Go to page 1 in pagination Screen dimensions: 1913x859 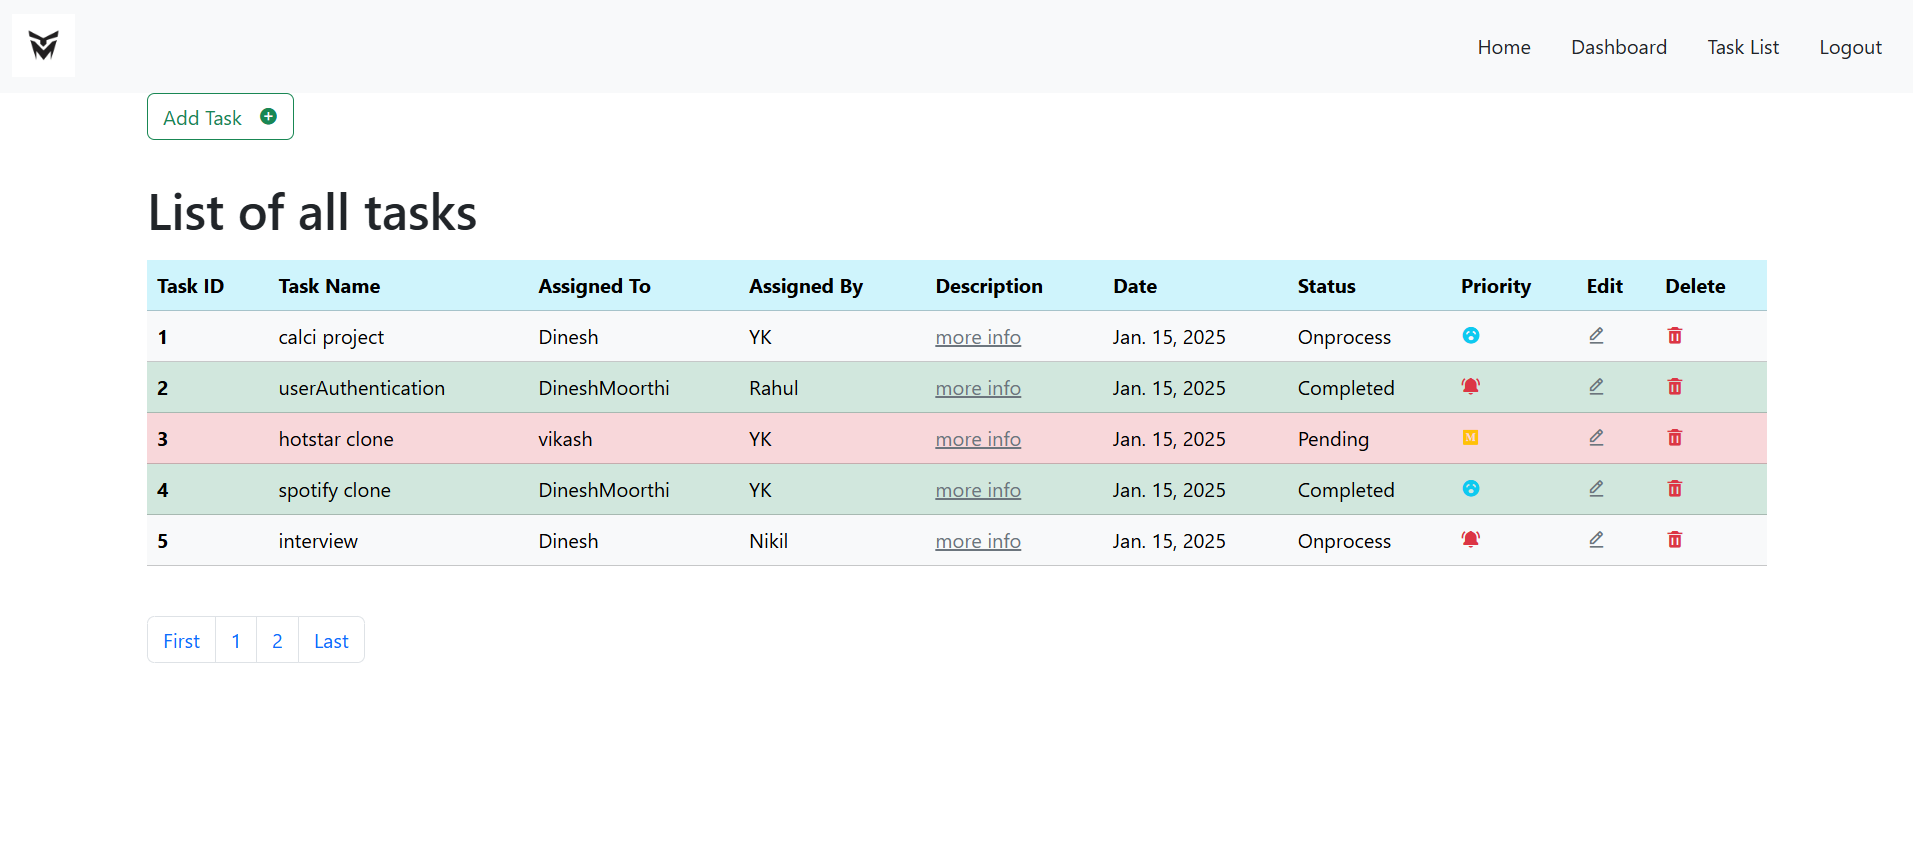coord(236,640)
